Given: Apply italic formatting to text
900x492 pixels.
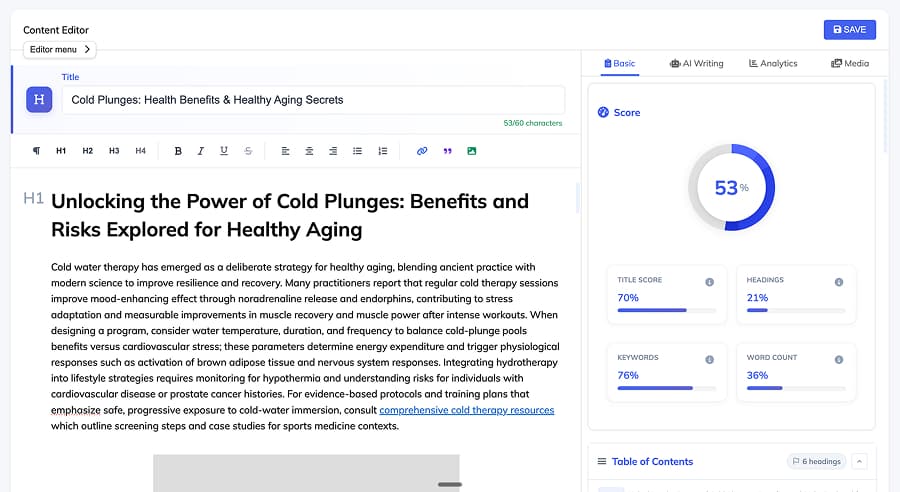Looking at the screenshot, I should [x=201, y=151].
